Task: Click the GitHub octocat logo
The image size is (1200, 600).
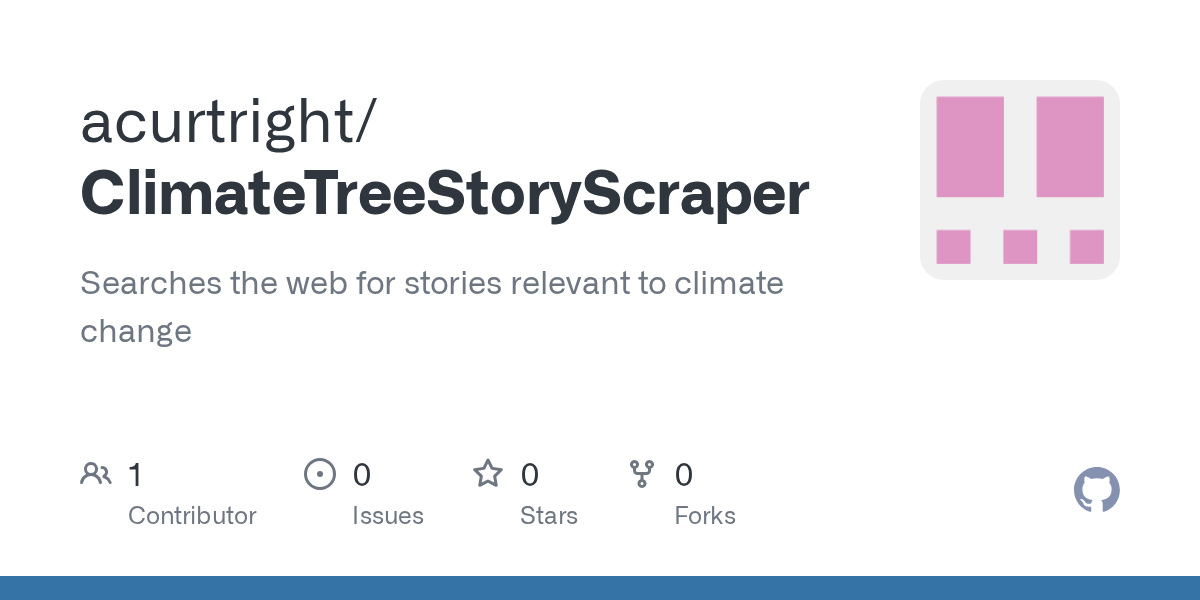Action: [x=1096, y=490]
